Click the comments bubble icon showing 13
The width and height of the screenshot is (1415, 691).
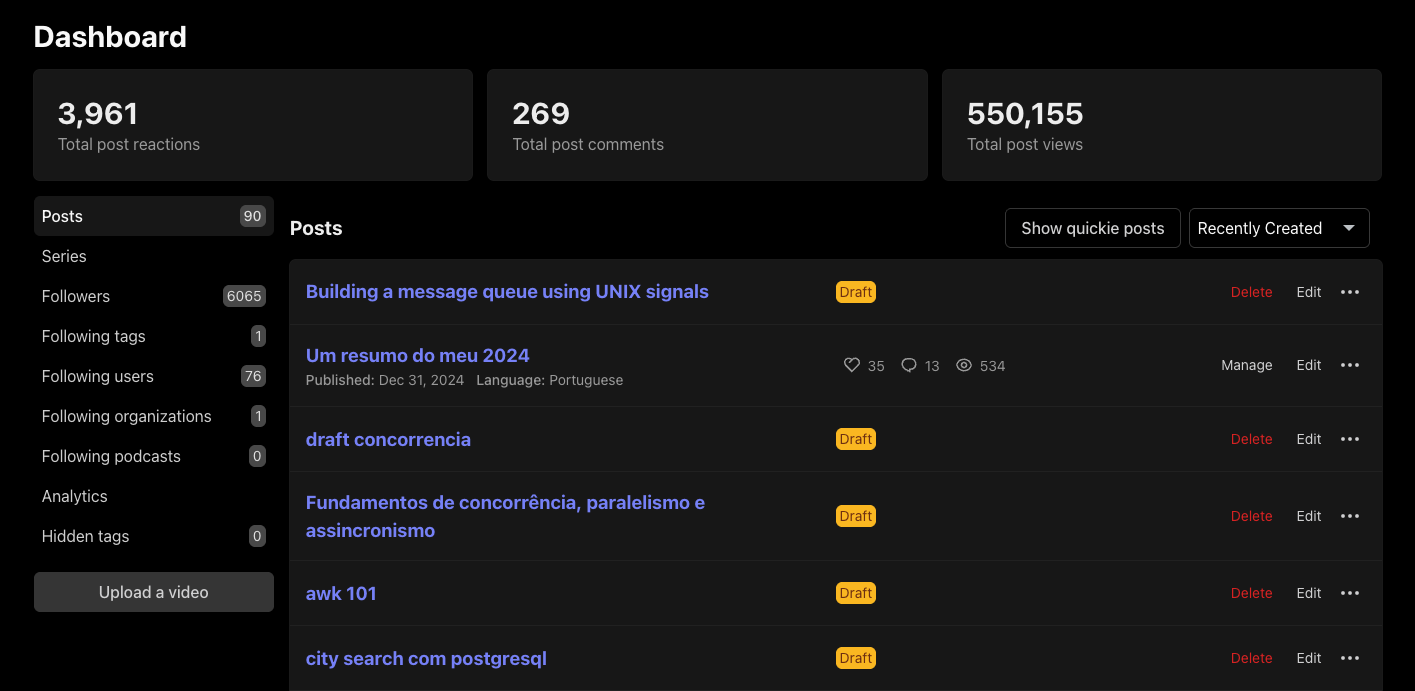pyautogui.click(x=908, y=366)
